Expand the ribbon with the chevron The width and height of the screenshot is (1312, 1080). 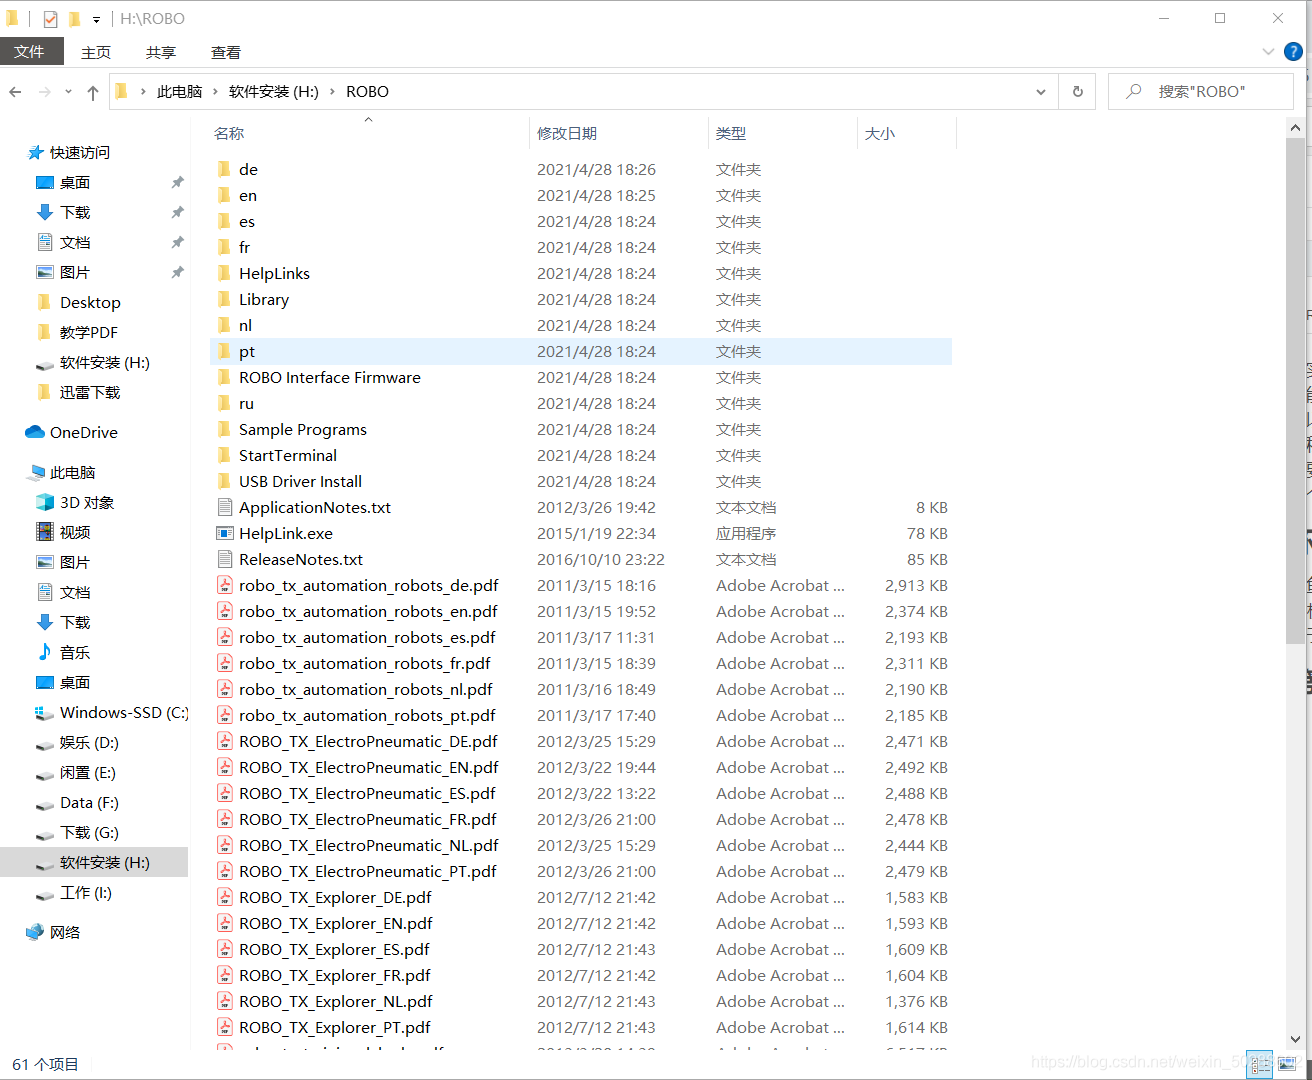point(1268,52)
